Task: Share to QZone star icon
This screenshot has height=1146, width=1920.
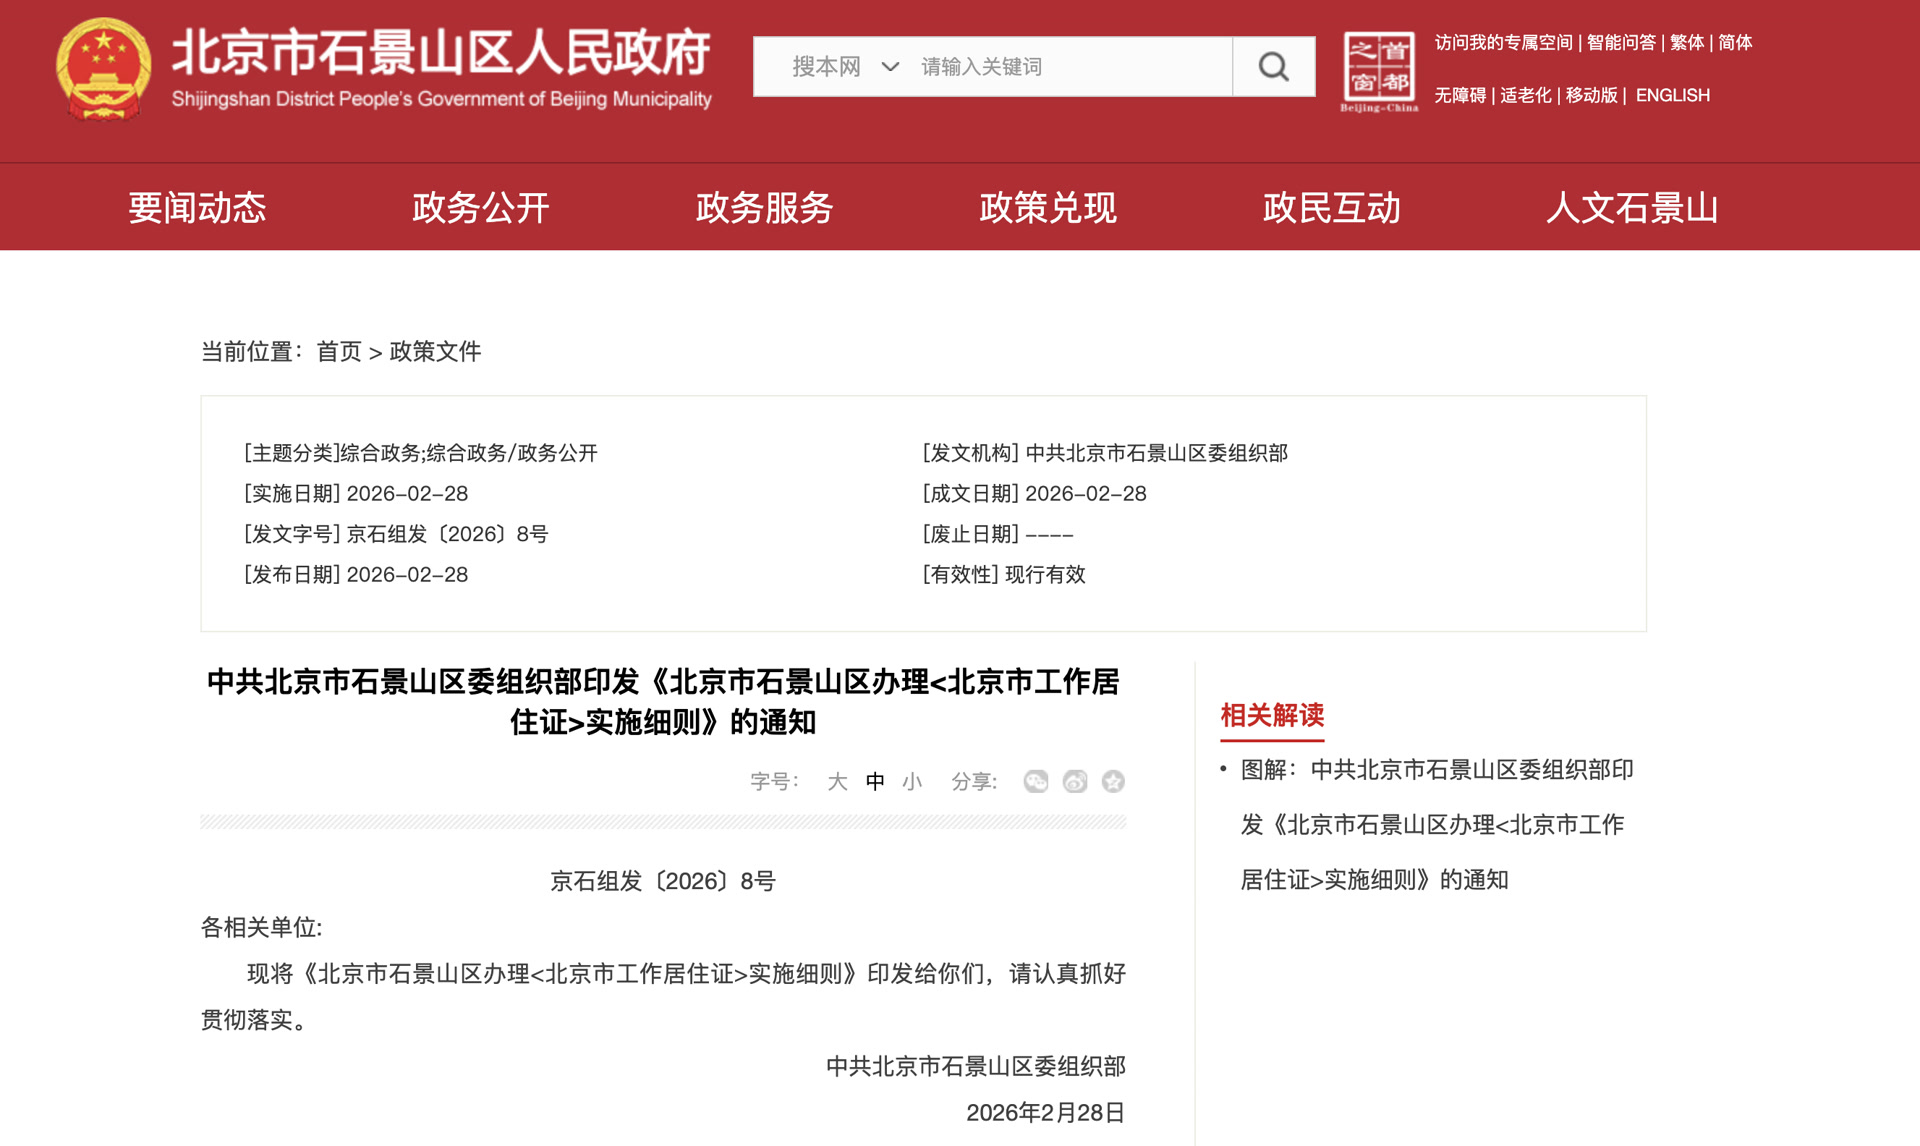Action: click(1113, 781)
